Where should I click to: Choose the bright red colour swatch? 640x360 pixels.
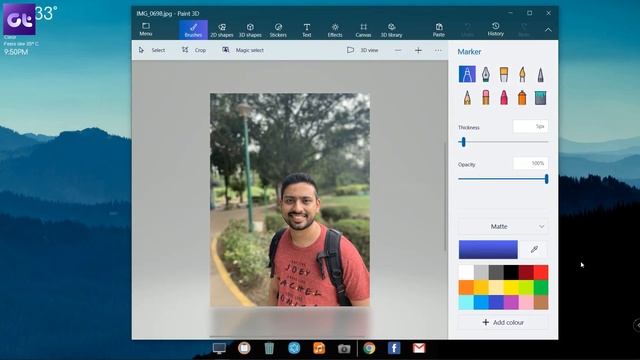coord(541,272)
